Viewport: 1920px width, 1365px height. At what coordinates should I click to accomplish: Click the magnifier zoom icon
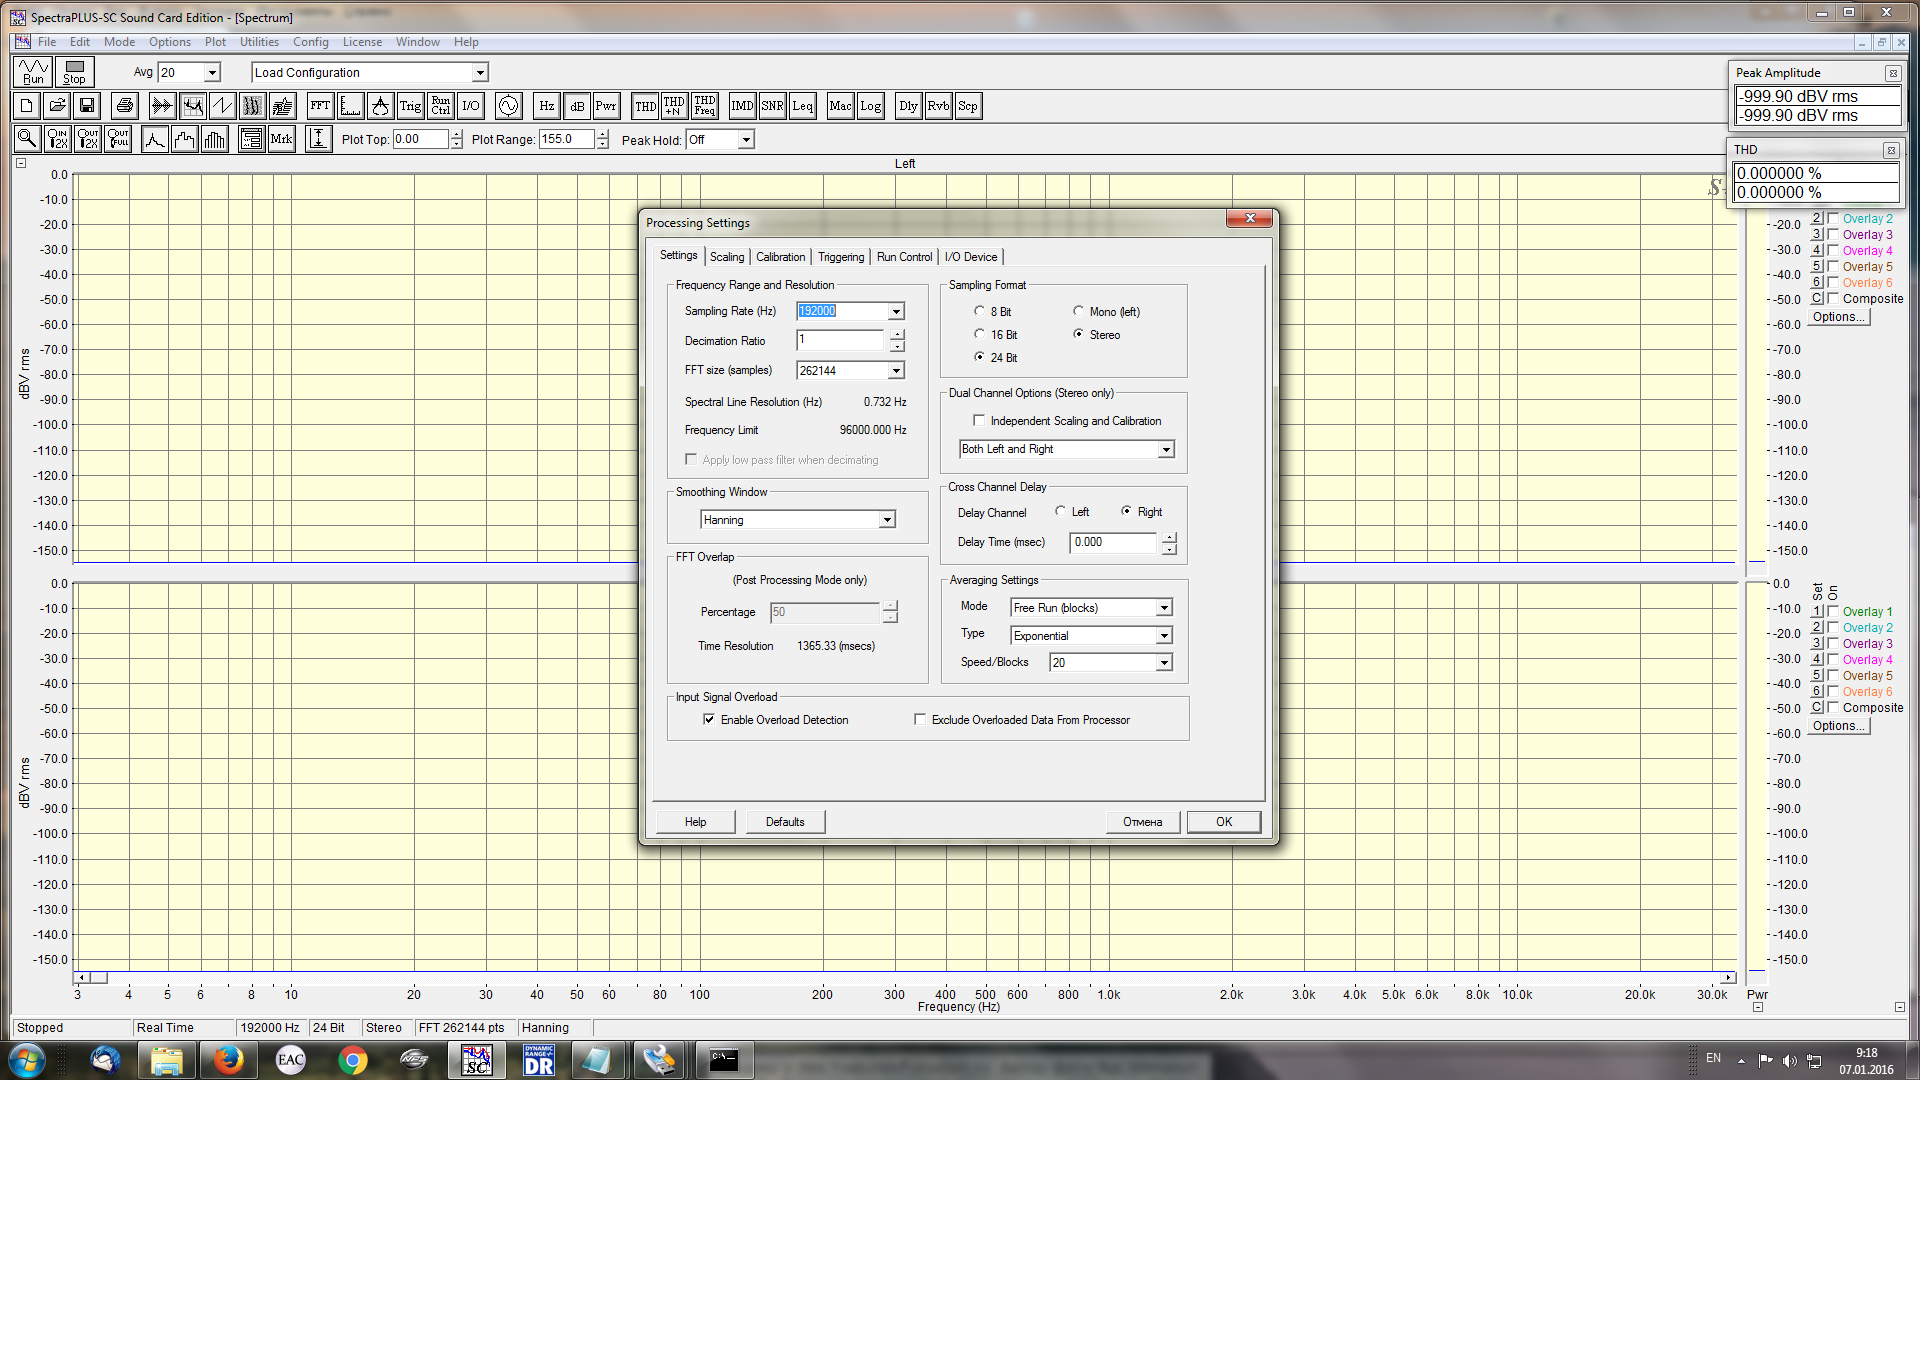click(27, 139)
